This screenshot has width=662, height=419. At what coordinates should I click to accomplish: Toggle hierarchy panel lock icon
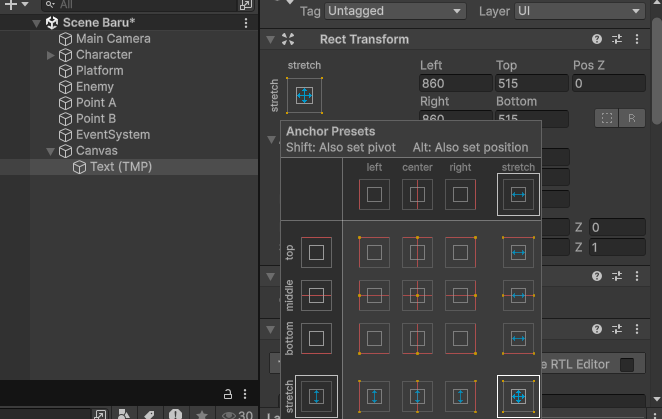[228, 394]
